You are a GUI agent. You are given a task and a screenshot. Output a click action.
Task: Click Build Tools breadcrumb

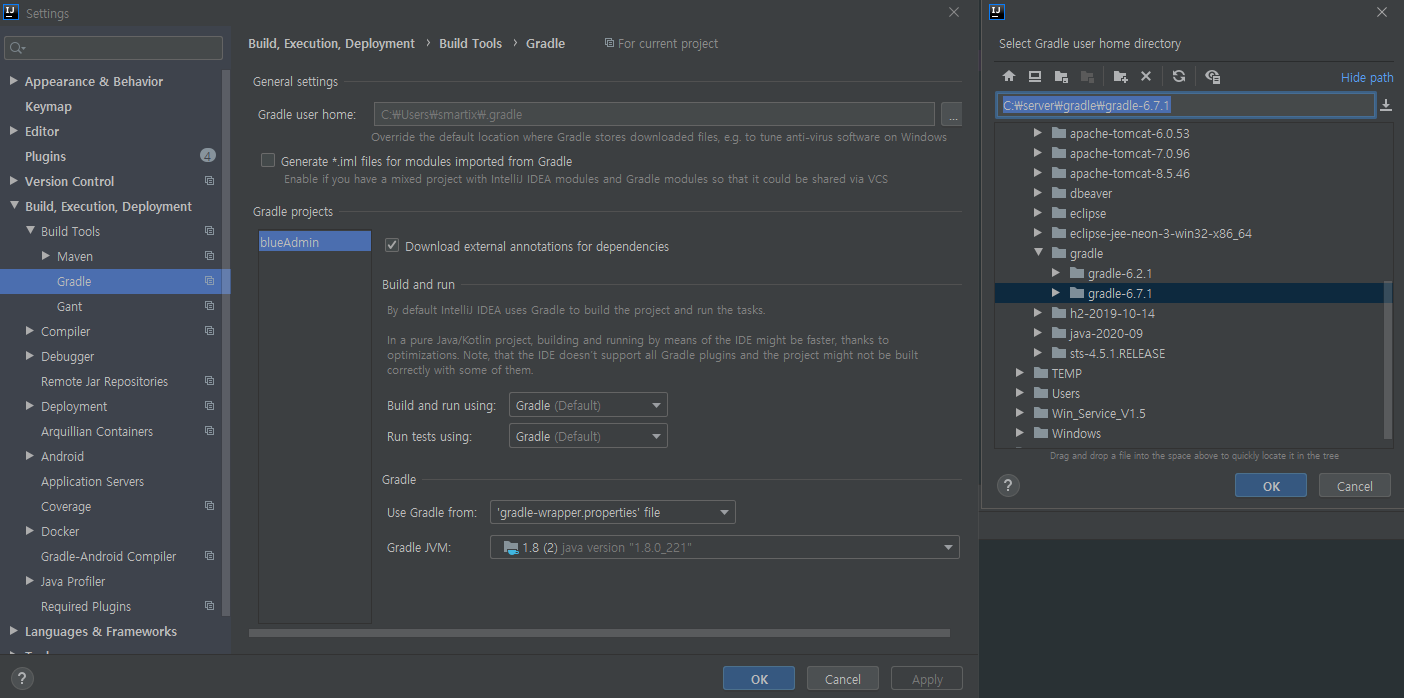470,43
